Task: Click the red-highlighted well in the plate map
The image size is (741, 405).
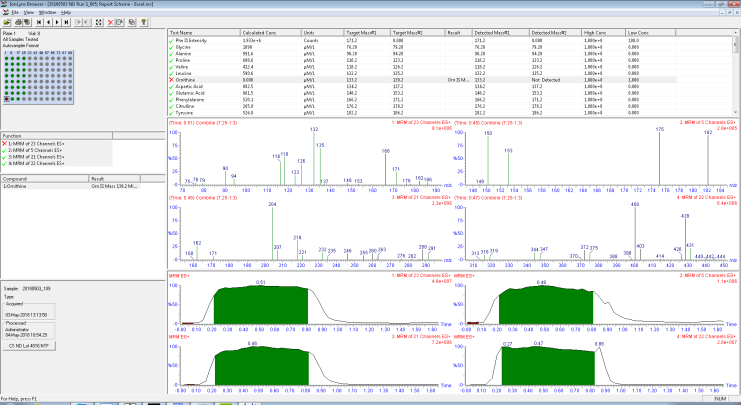Action: (x=8, y=100)
